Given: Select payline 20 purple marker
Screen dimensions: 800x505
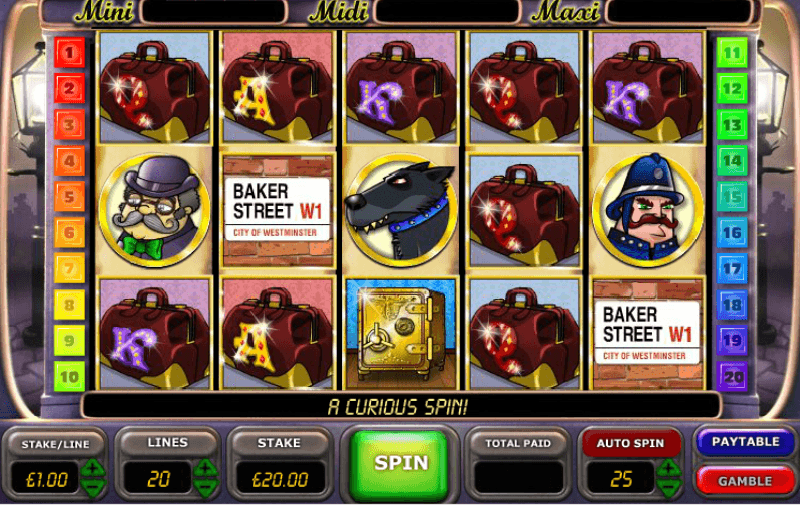Looking at the screenshot, I should (x=732, y=377).
